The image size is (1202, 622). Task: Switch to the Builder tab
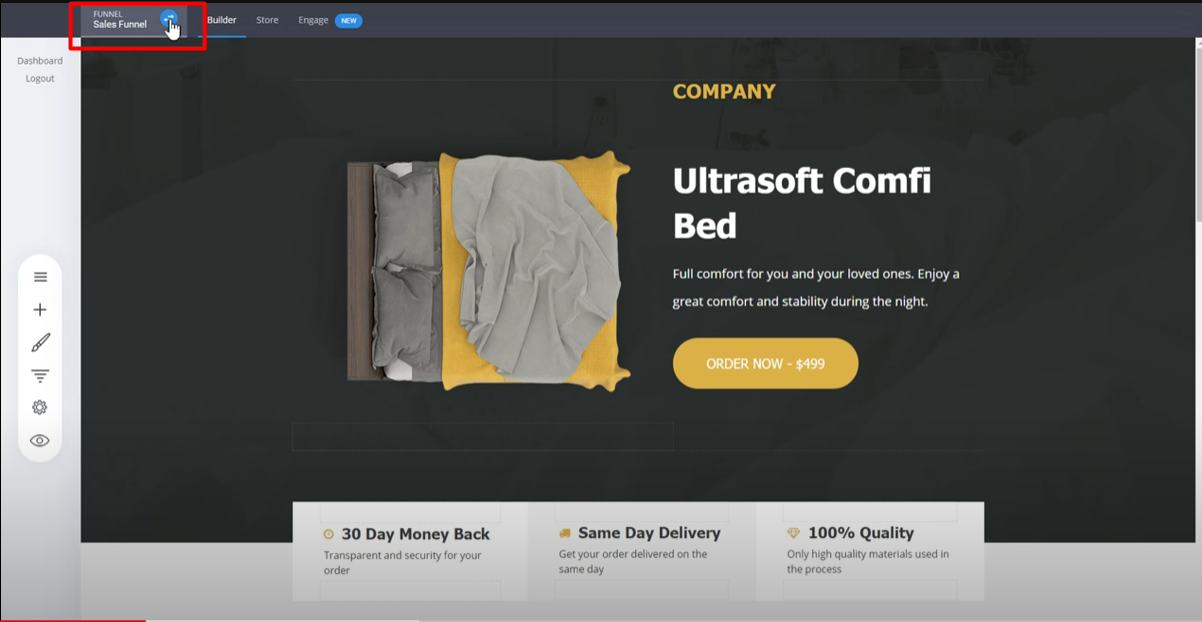click(x=222, y=20)
